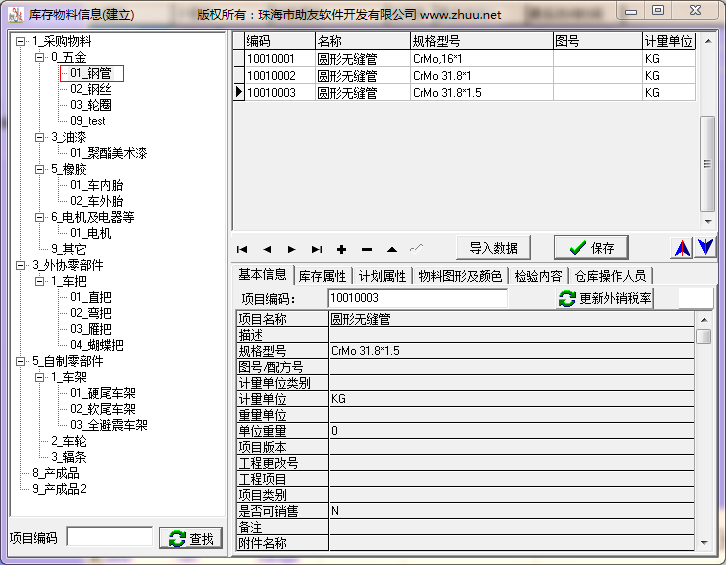726x565 pixels.
Task: Click 项目编码 field showing 10010003
Action: [418, 298]
